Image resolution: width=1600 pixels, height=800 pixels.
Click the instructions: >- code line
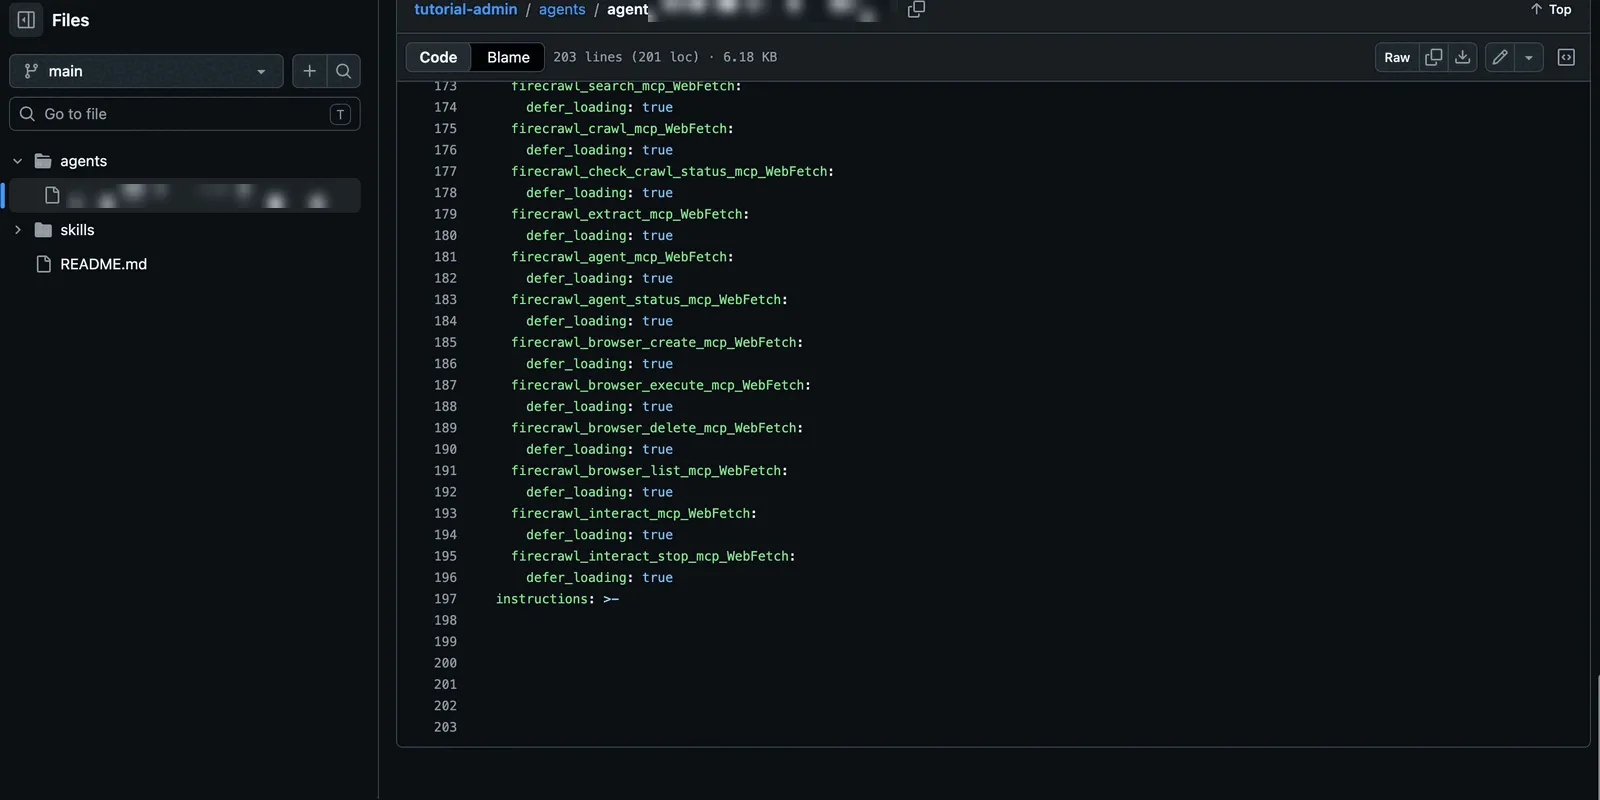[x=557, y=599]
